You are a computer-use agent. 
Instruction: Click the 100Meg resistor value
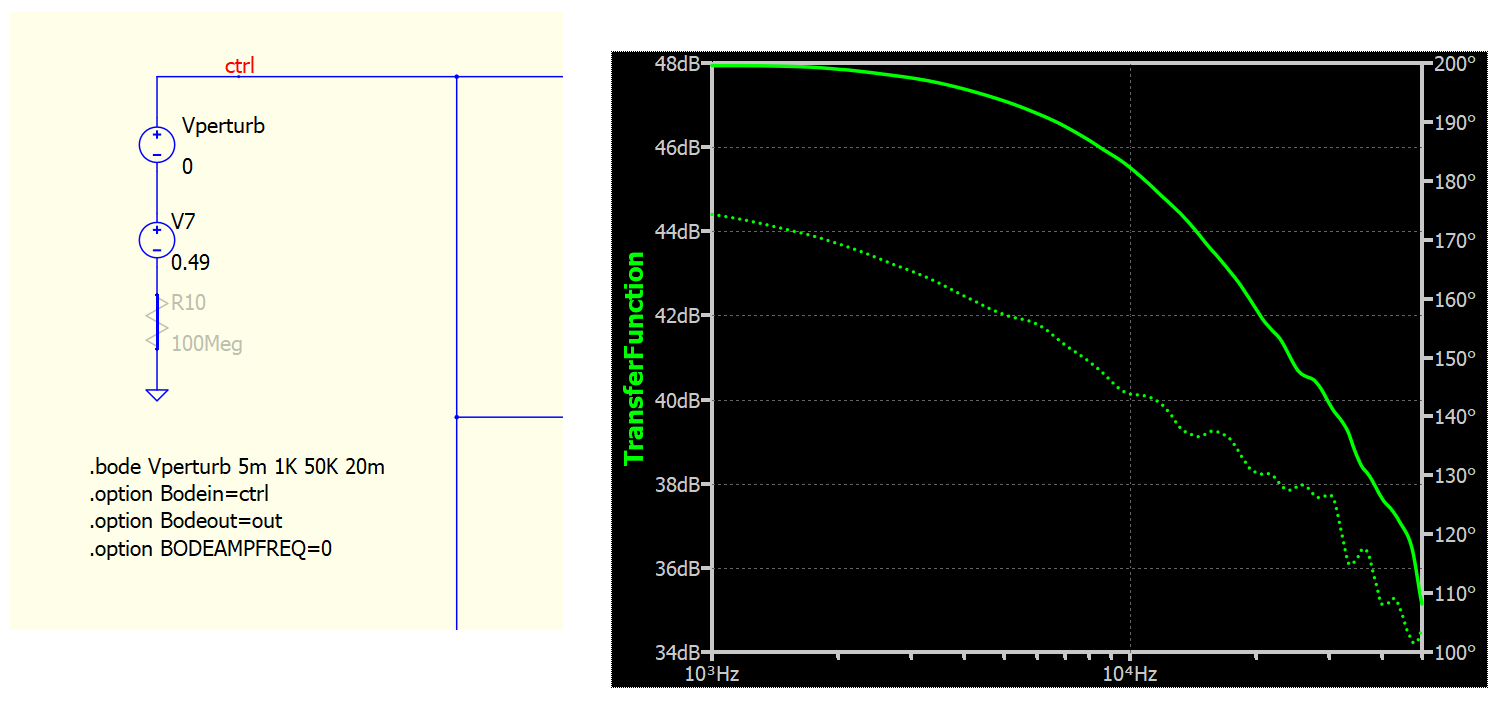pyautogui.click(x=207, y=345)
